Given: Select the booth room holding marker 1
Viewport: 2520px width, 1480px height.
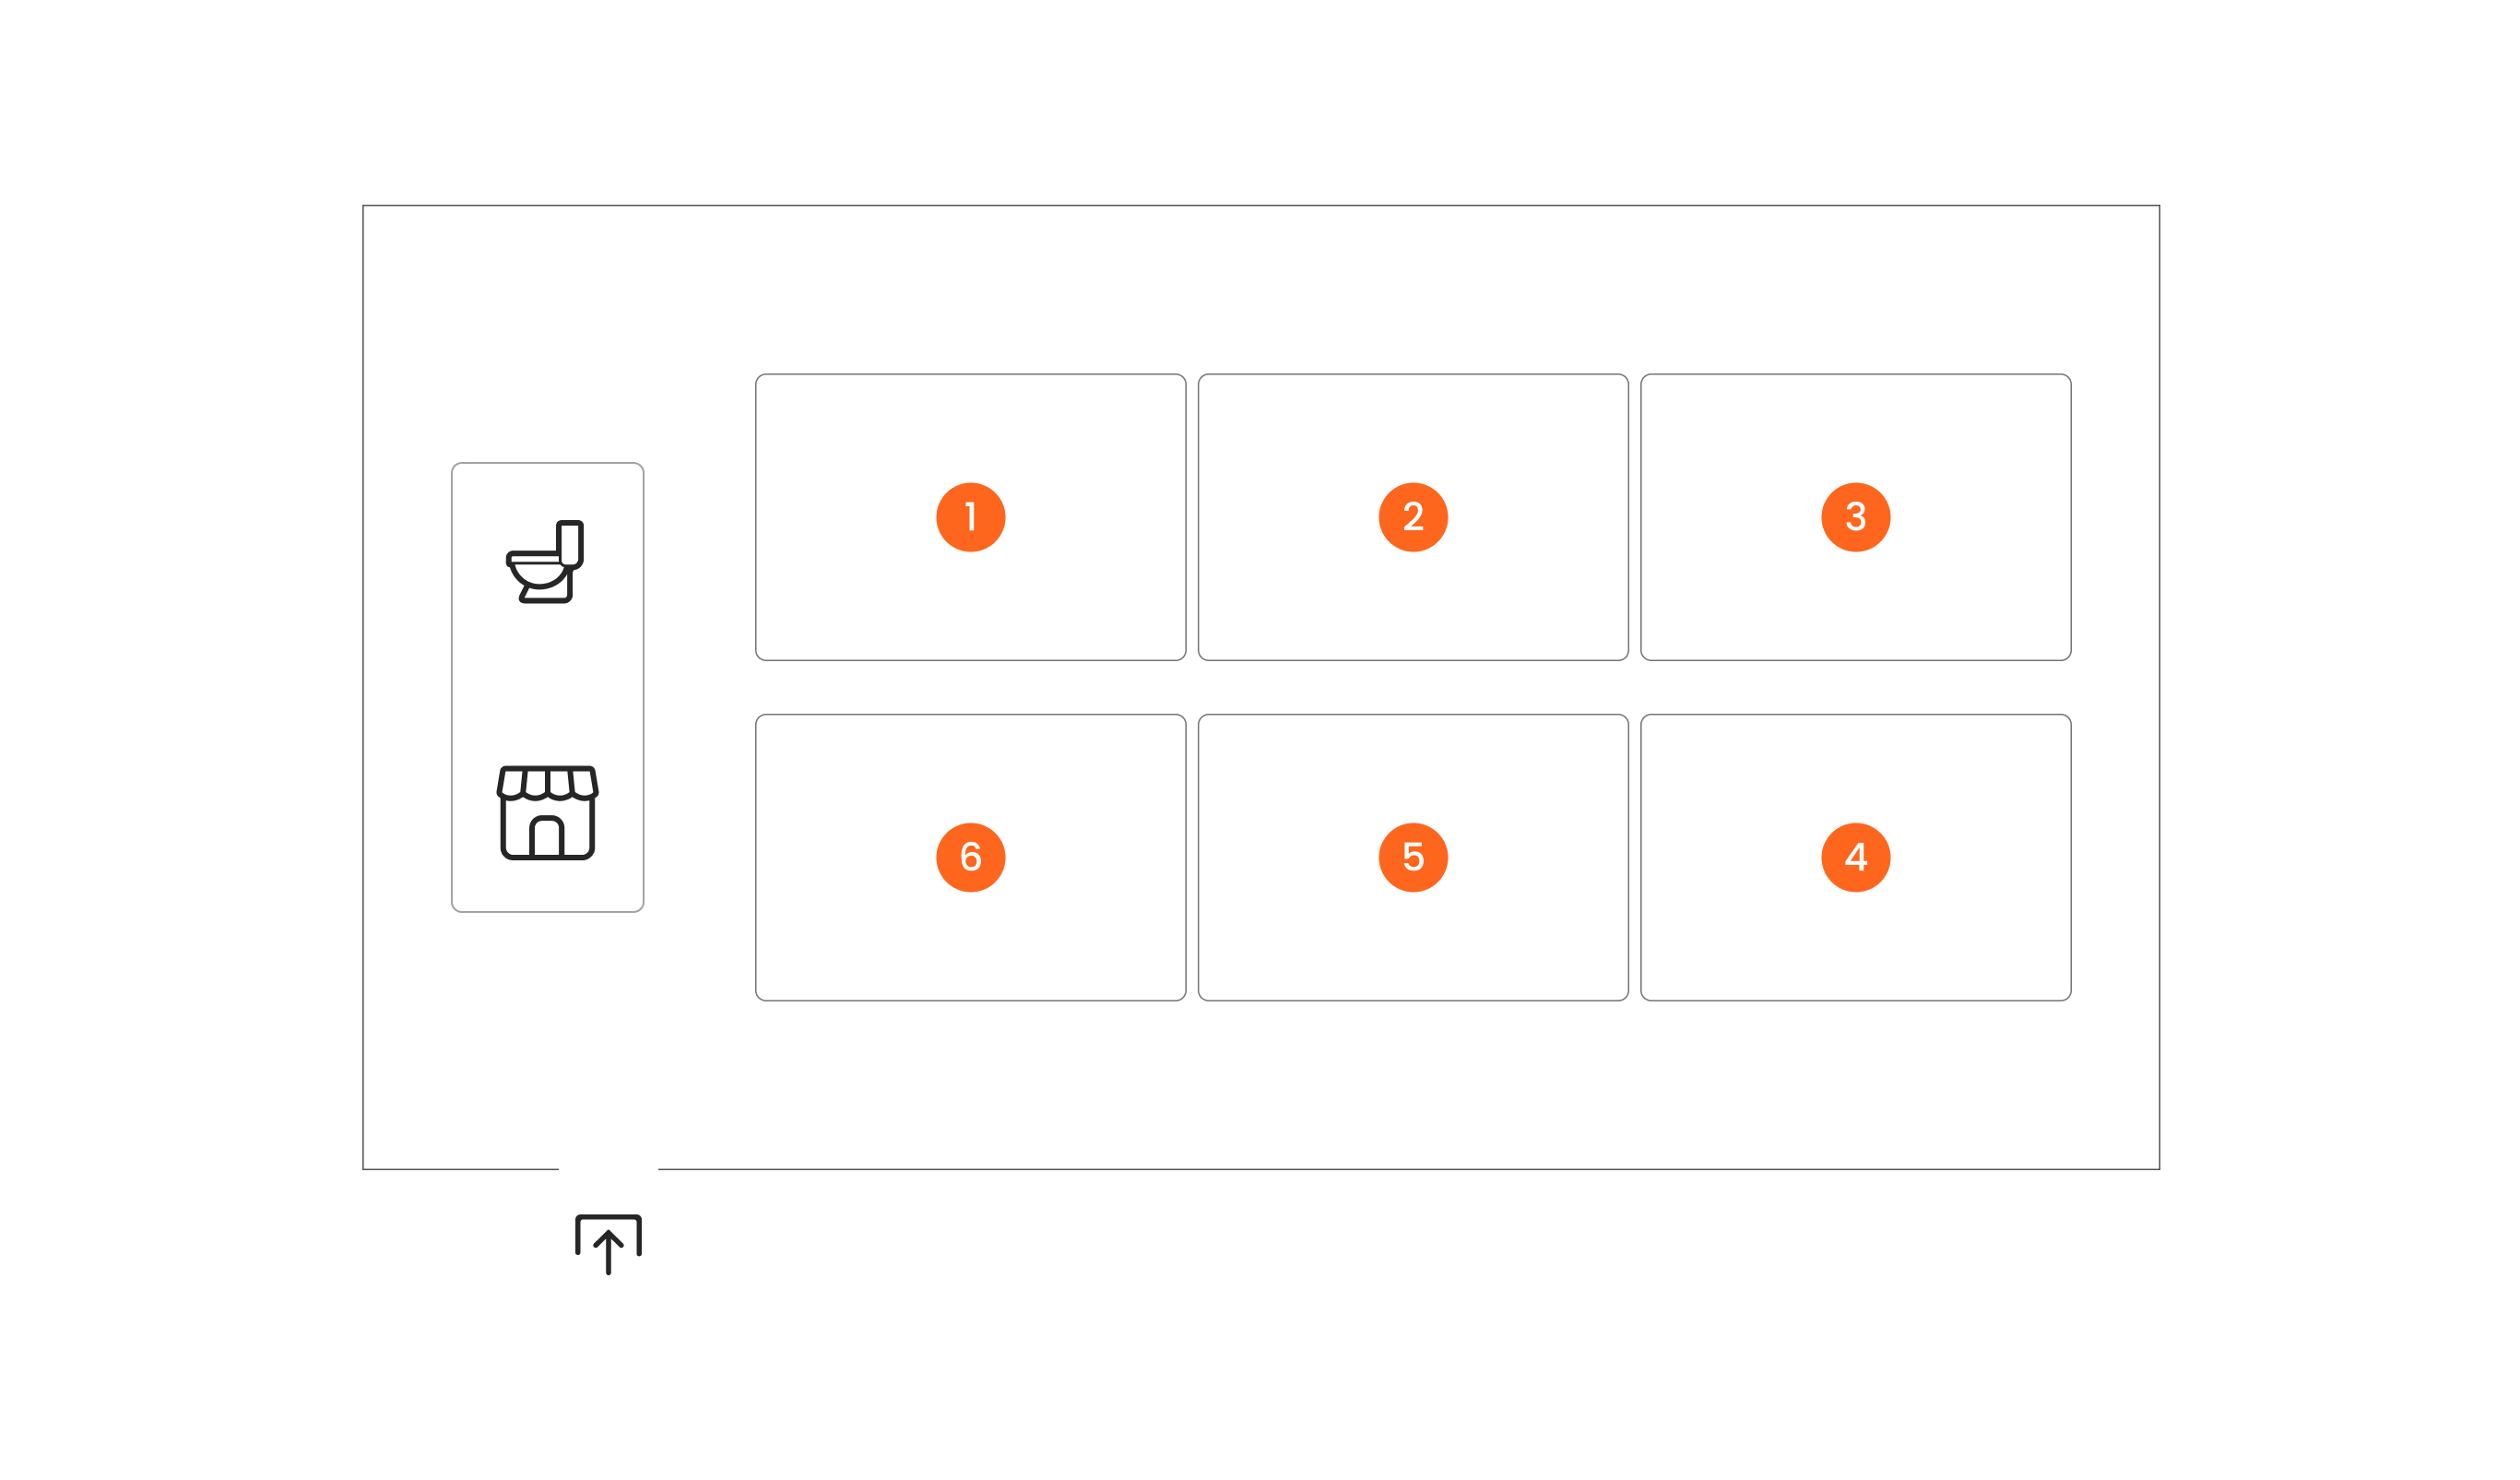Looking at the screenshot, I should 970,517.
